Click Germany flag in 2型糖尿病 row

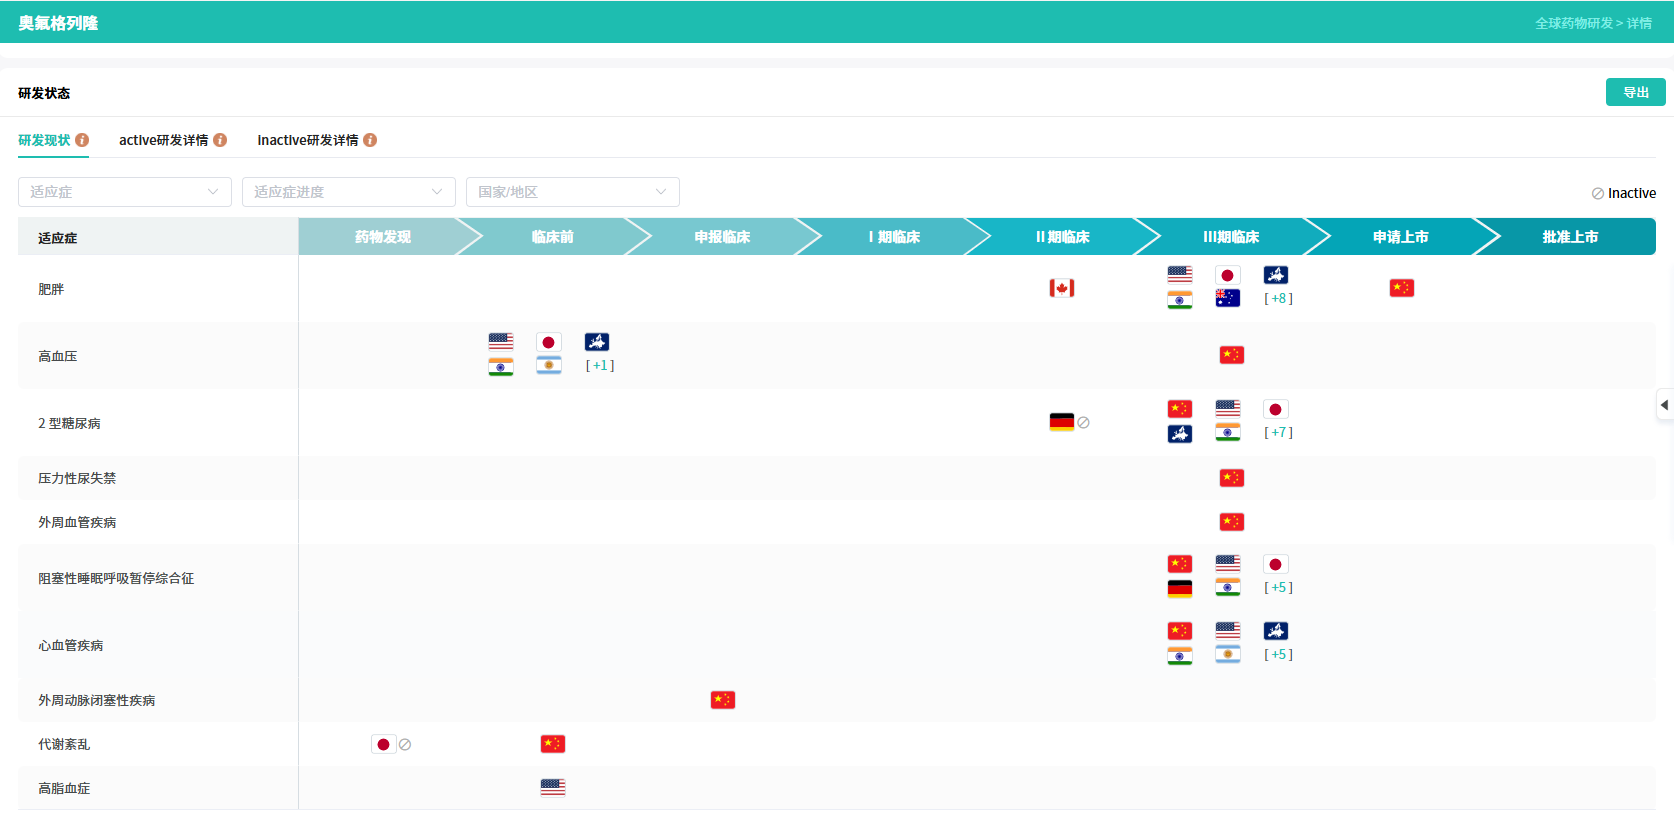coord(1062,422)
